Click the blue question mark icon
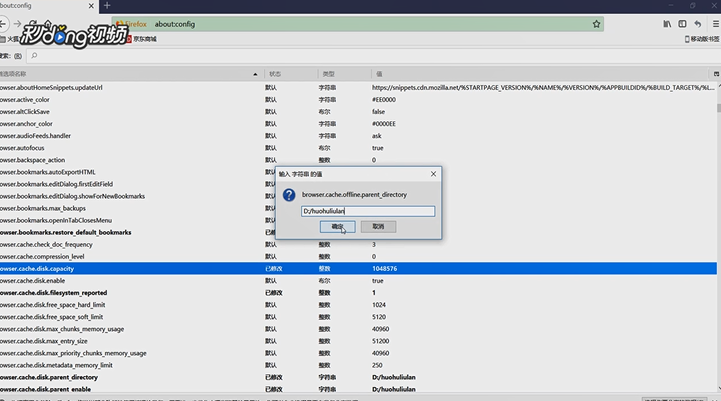The image size is (721, 401). click(x=289, y=195)
